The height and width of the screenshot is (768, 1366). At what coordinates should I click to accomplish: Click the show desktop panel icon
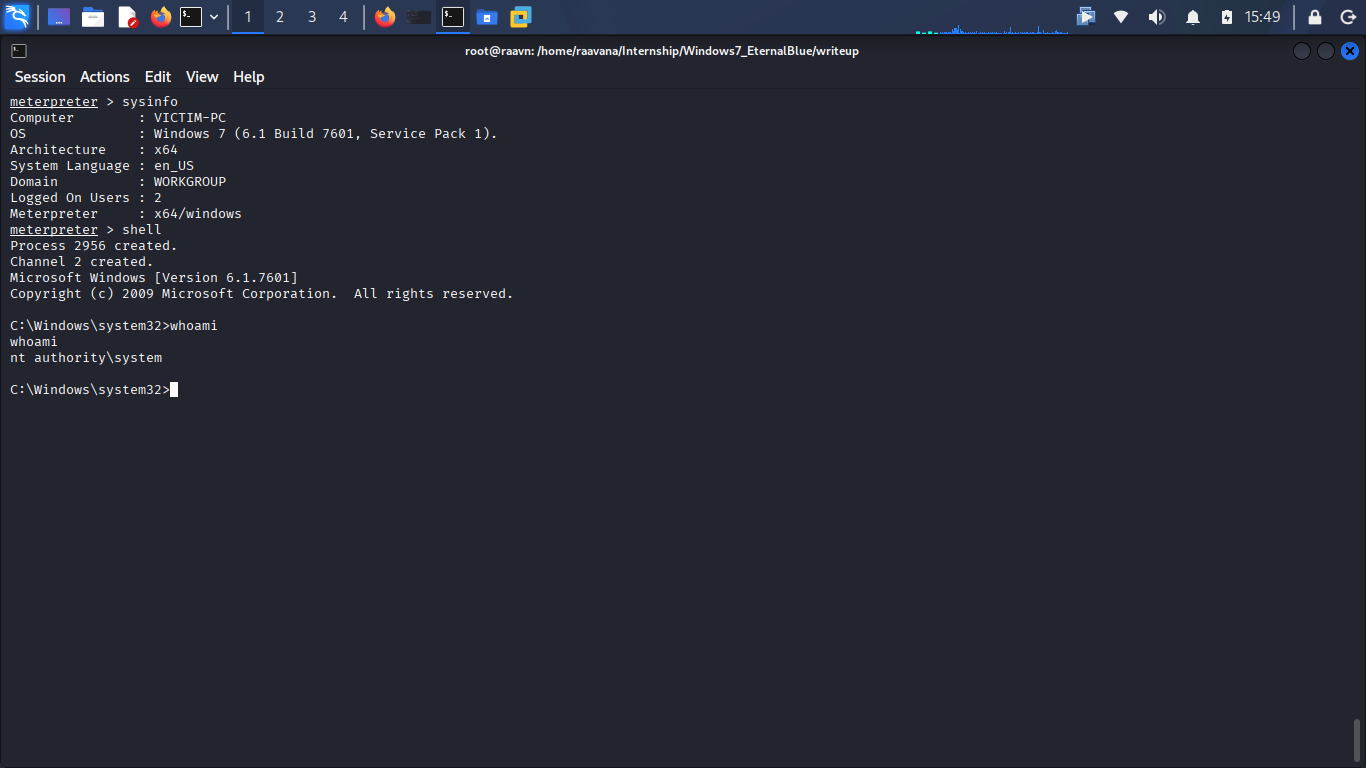pyautogui.click(x=59, y=17)
